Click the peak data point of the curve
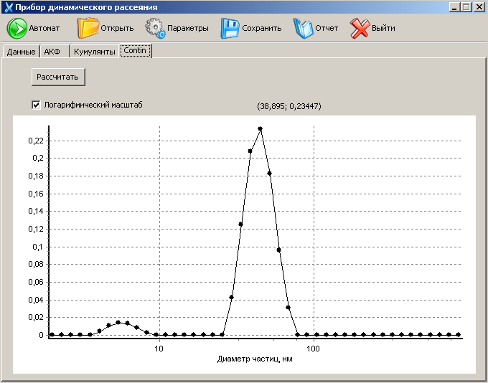The image size is (488, 383). pyautogui.click(x=260, y=129)
